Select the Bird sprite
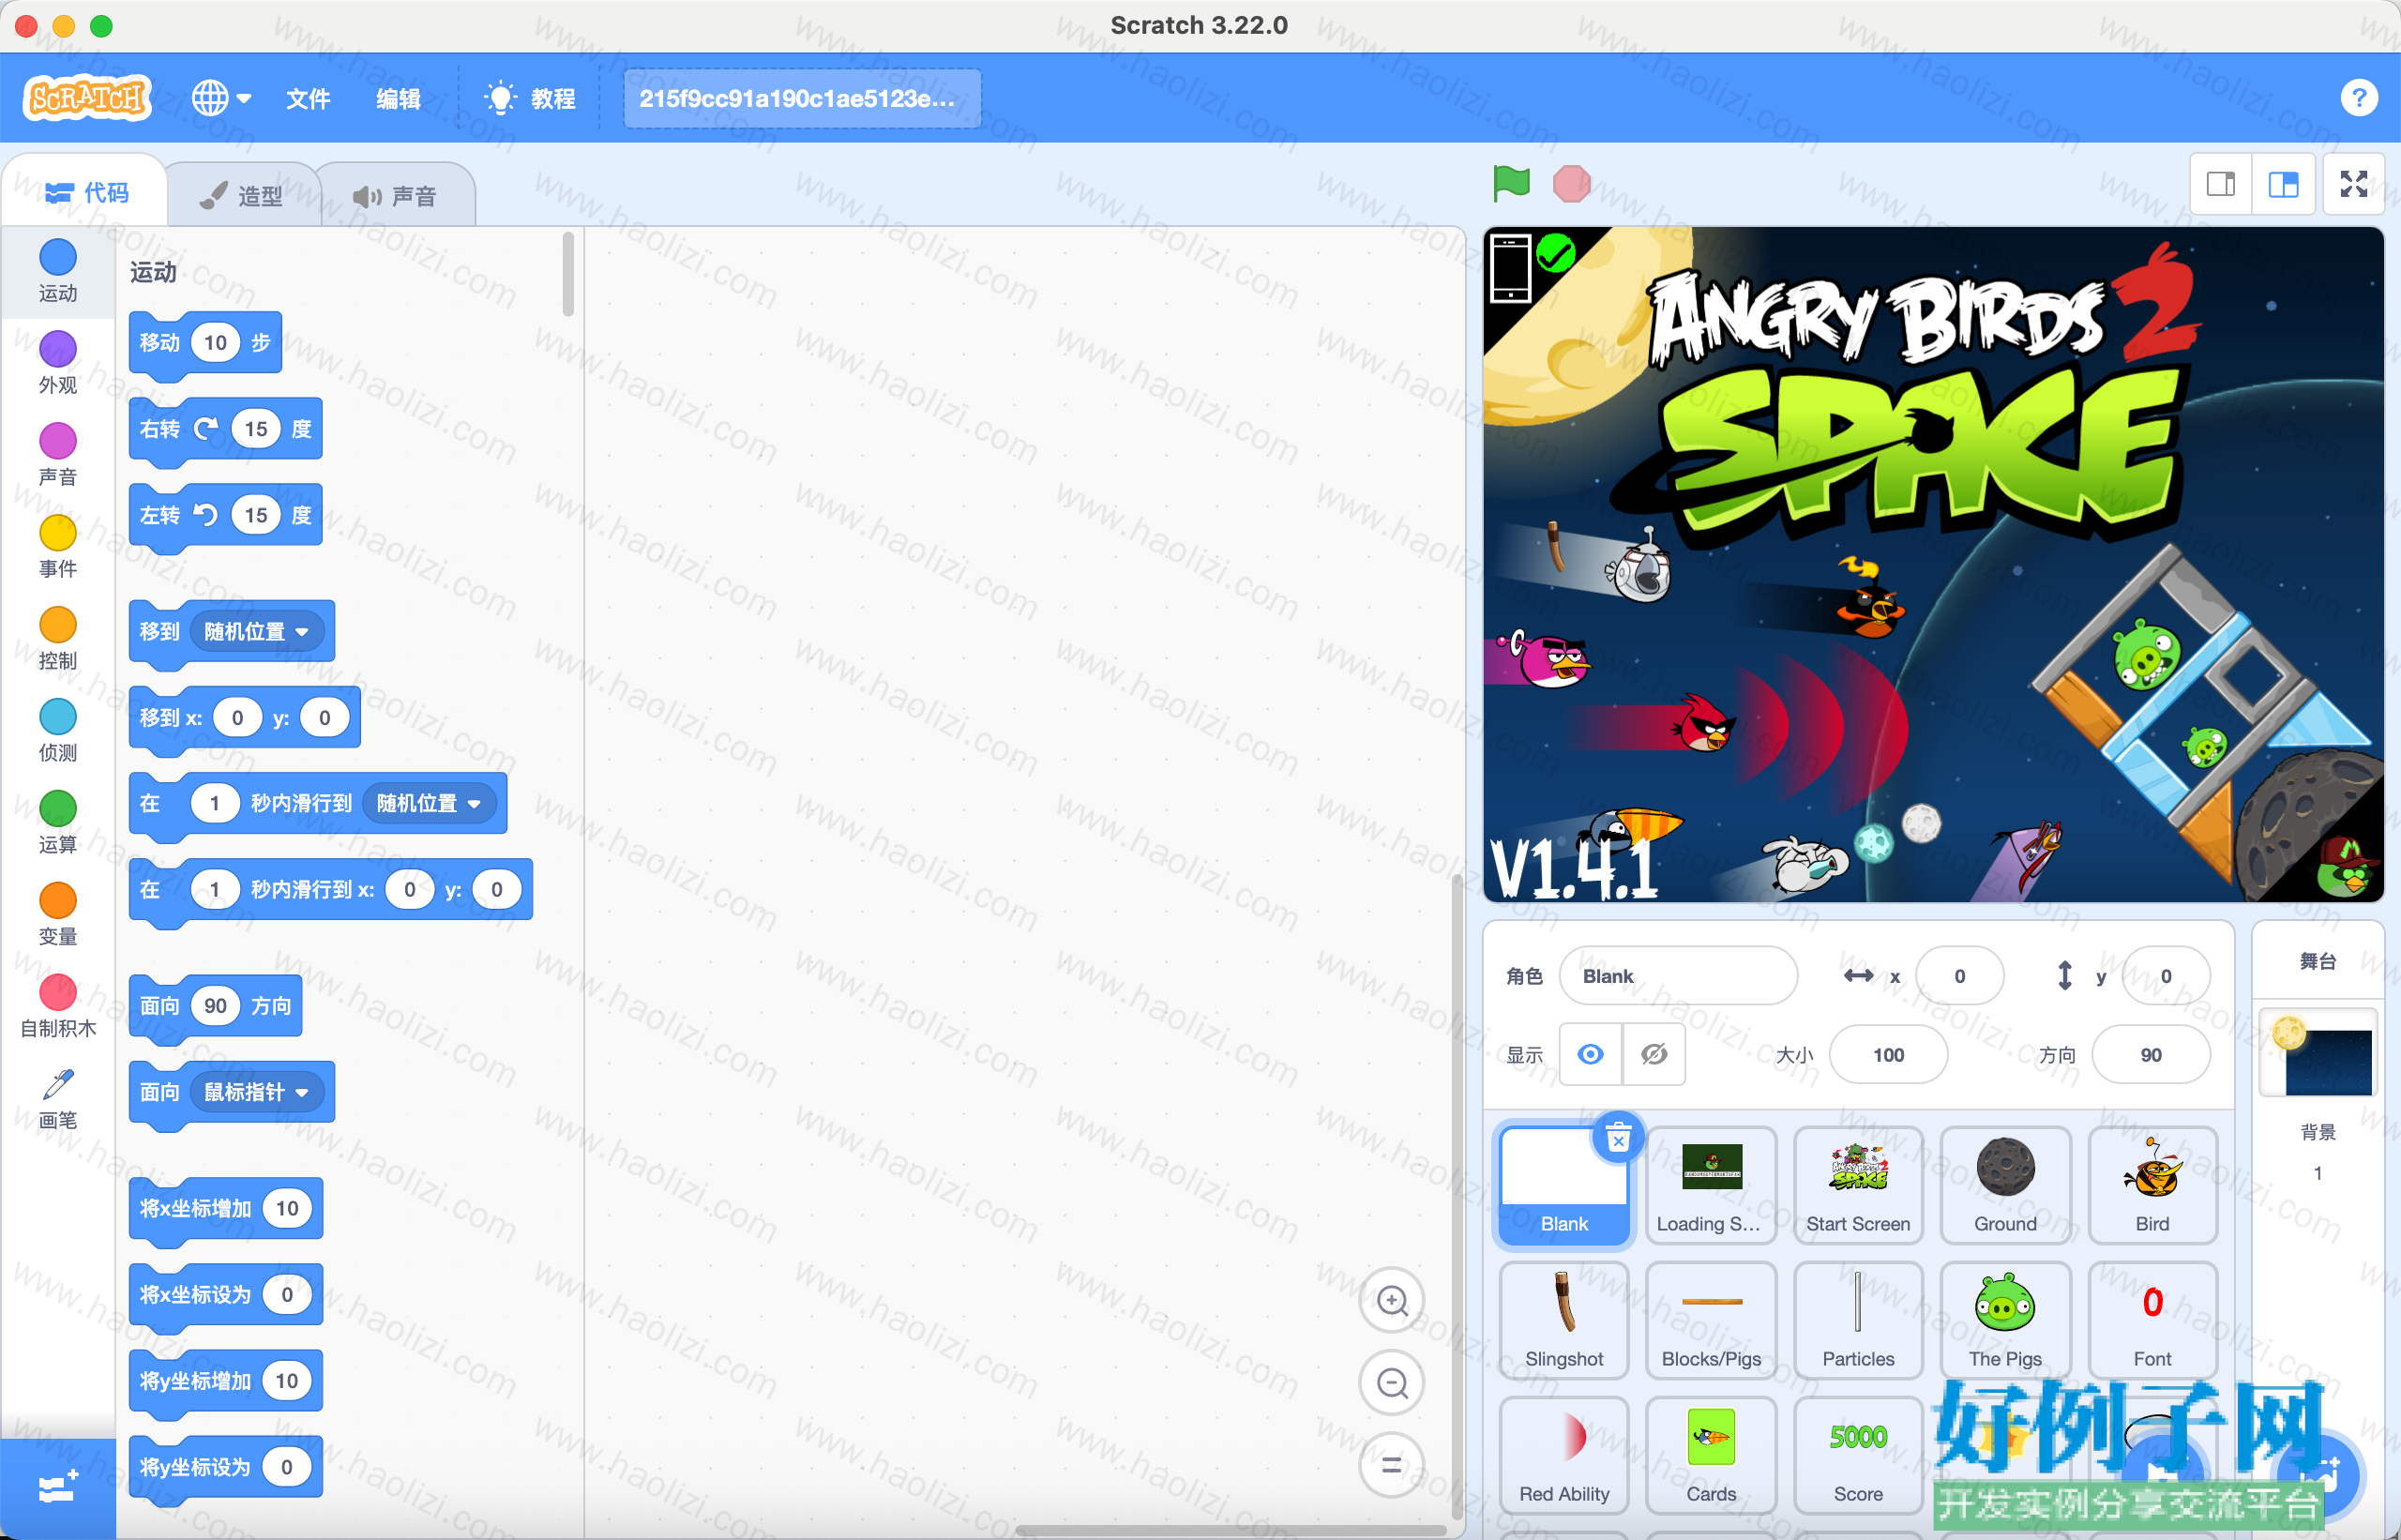The height and width of the screenshot is (1540, 2401). 2152,1185
